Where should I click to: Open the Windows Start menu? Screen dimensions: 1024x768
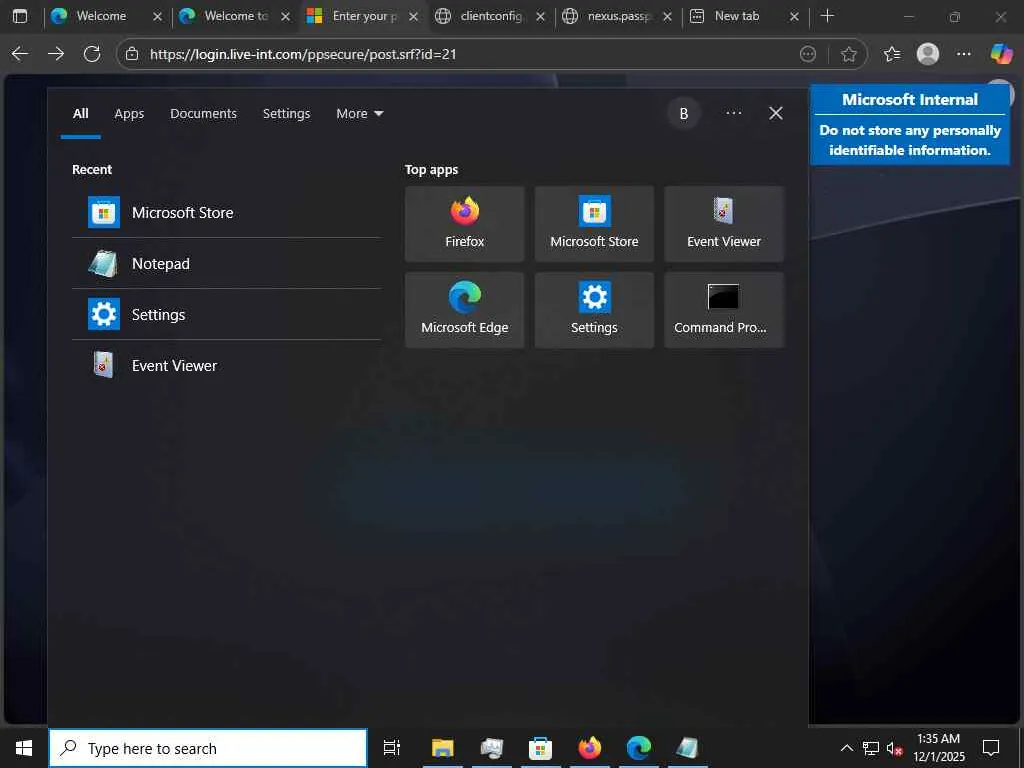[x=24, y=748]
